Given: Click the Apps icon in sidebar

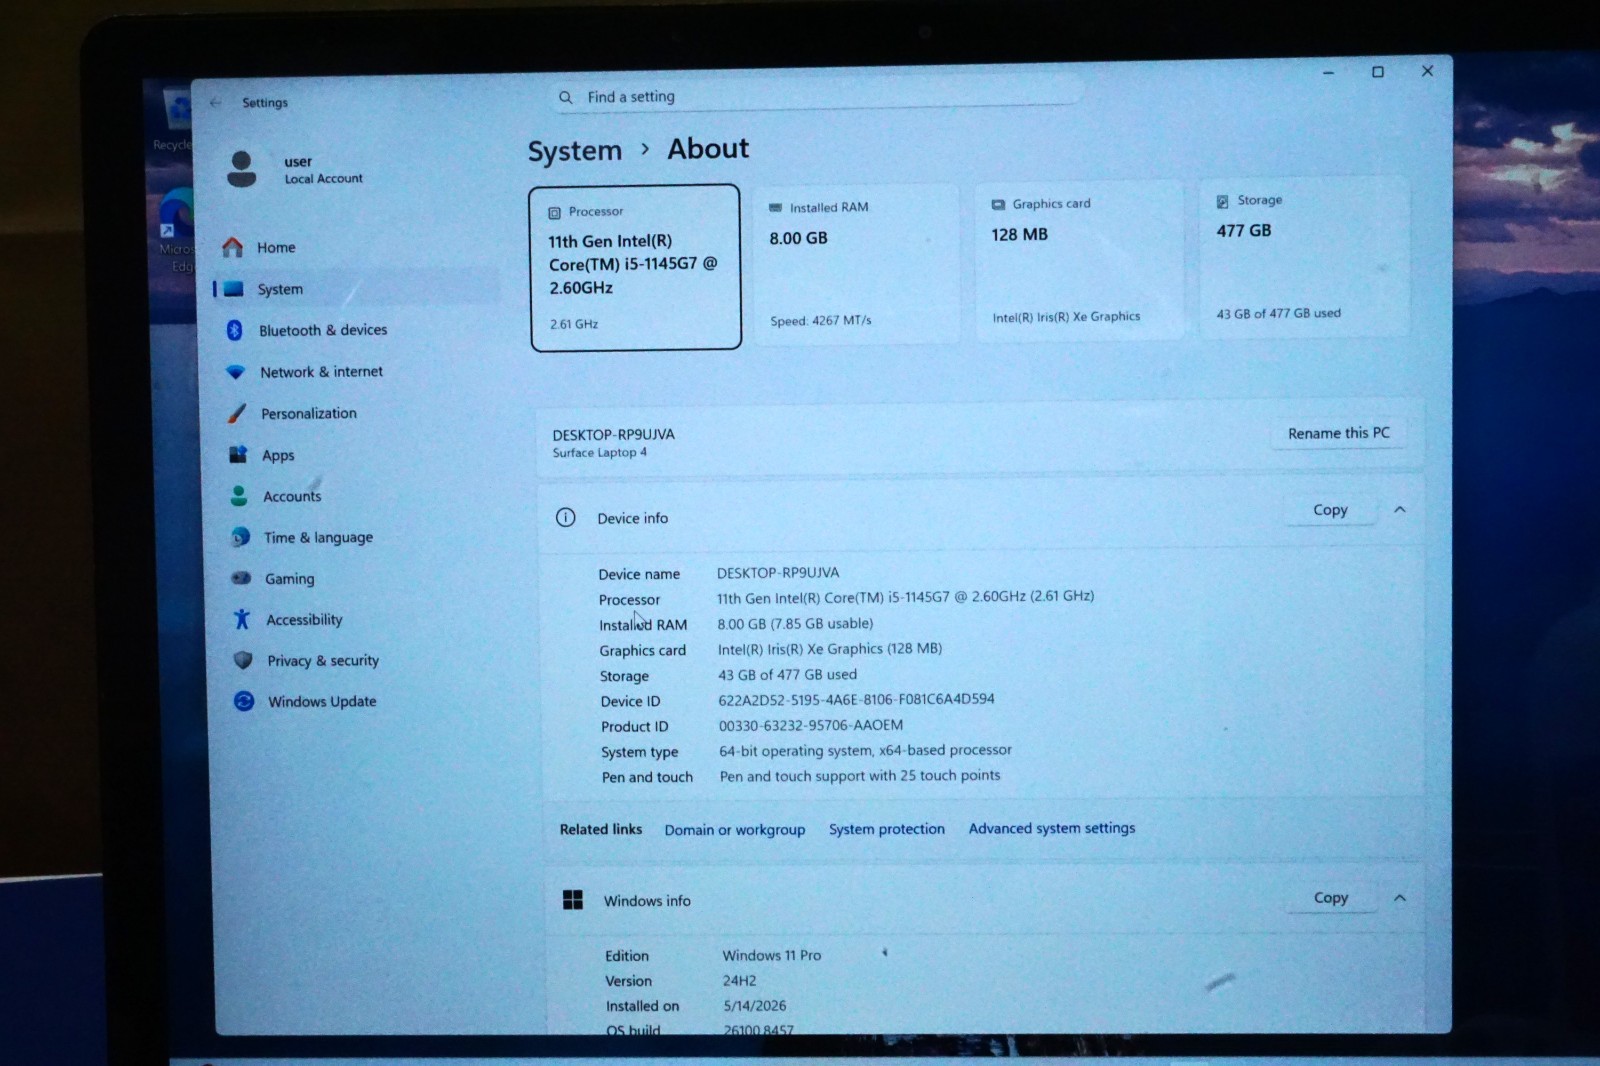Looking at the screenshot, I should 238,455.
